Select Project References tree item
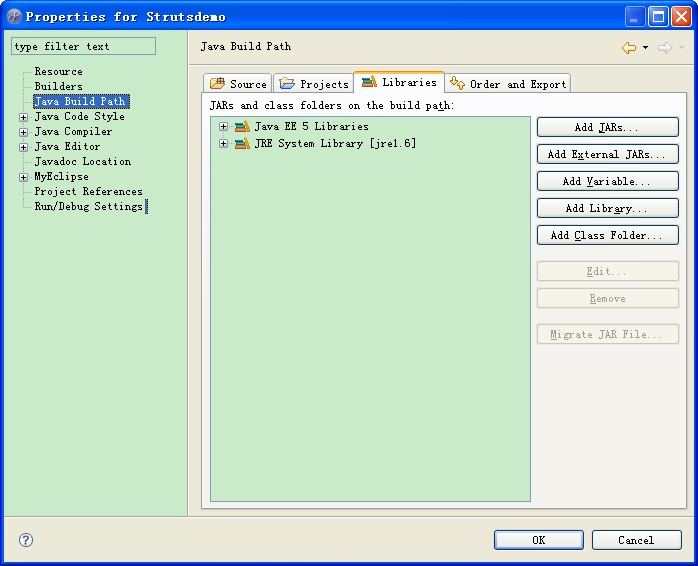Viewport: 698px width, 566px height. 89,191
